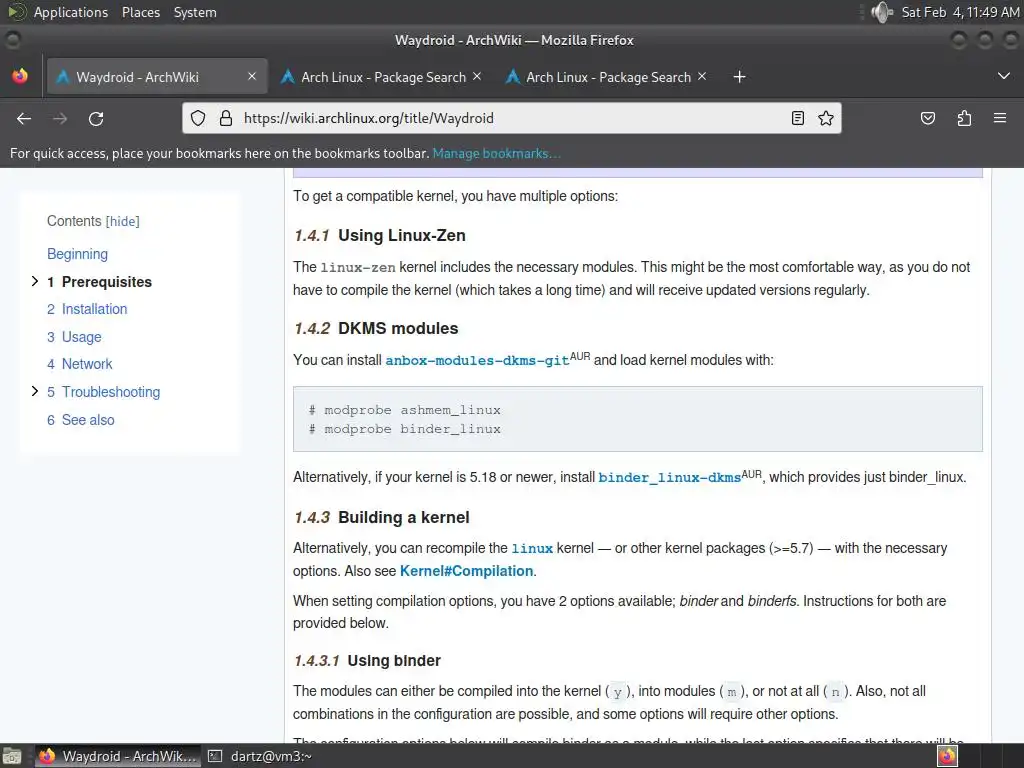Open binder_linux-dkms AUR link

[669, 477]
